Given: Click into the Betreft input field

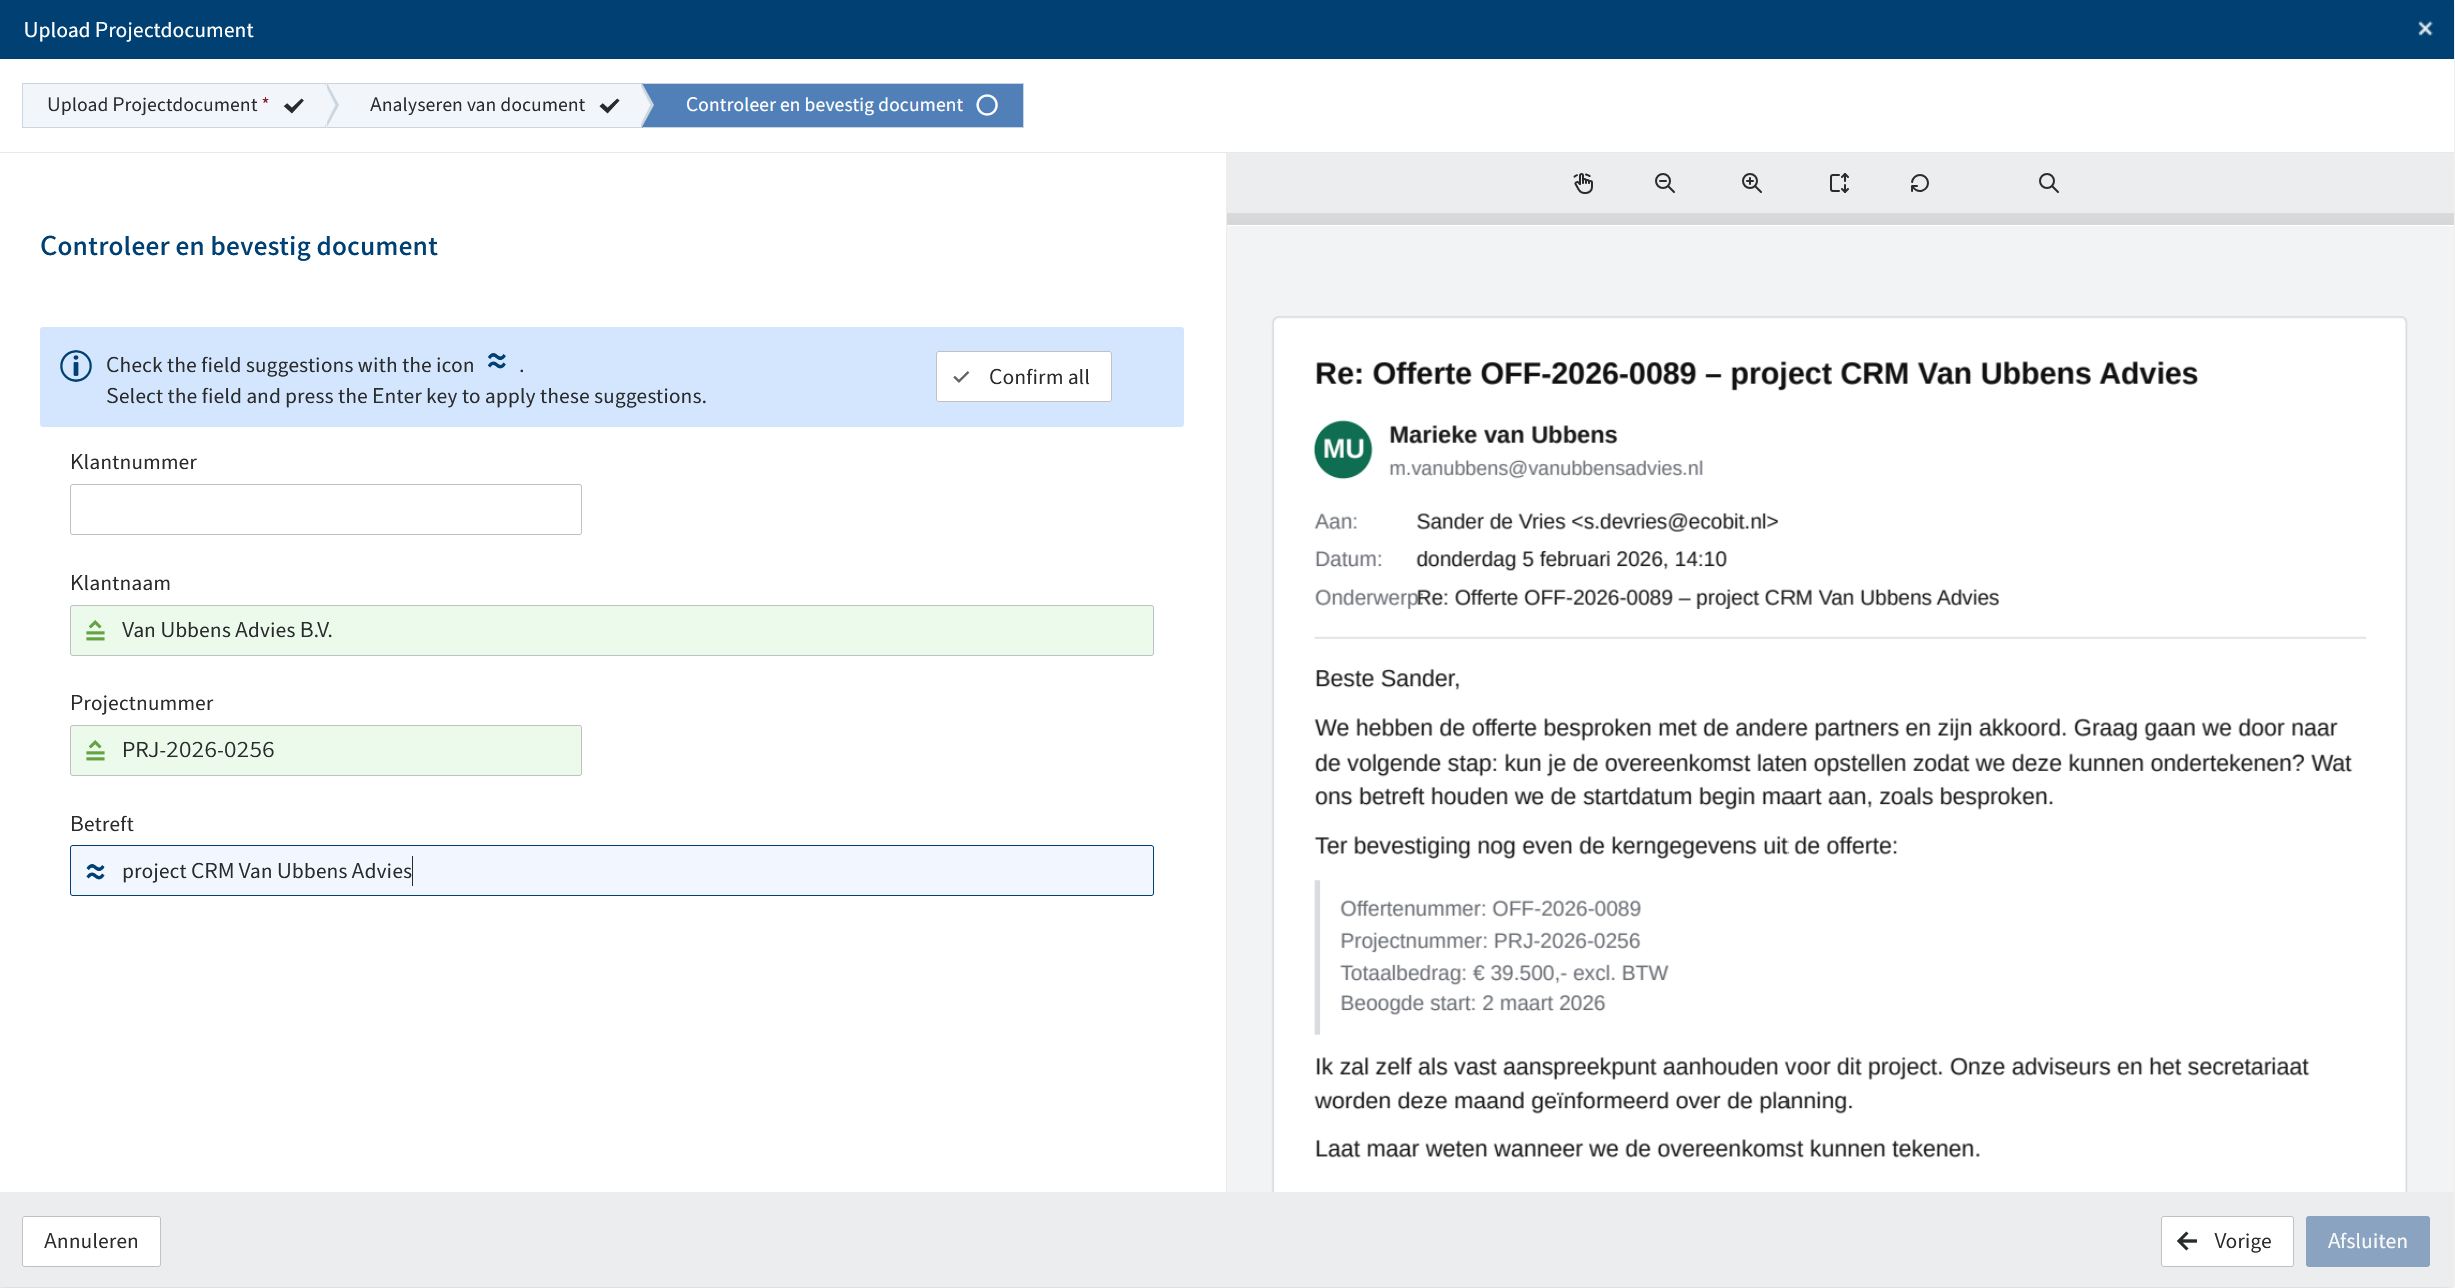Looking at the screenshot, I should pyautogui.click(x=612, y=871).
